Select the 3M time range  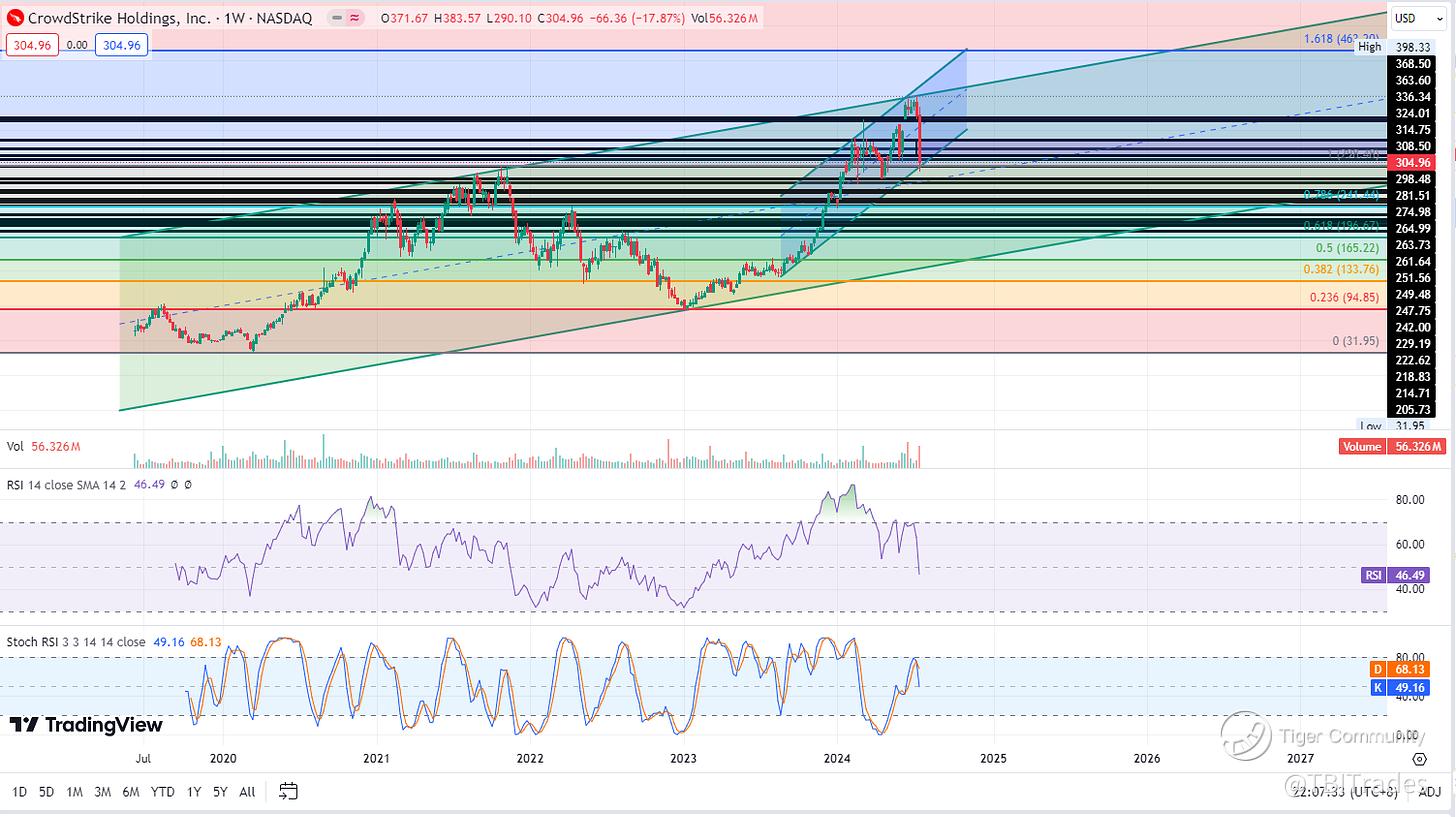(x=102, y=792)
